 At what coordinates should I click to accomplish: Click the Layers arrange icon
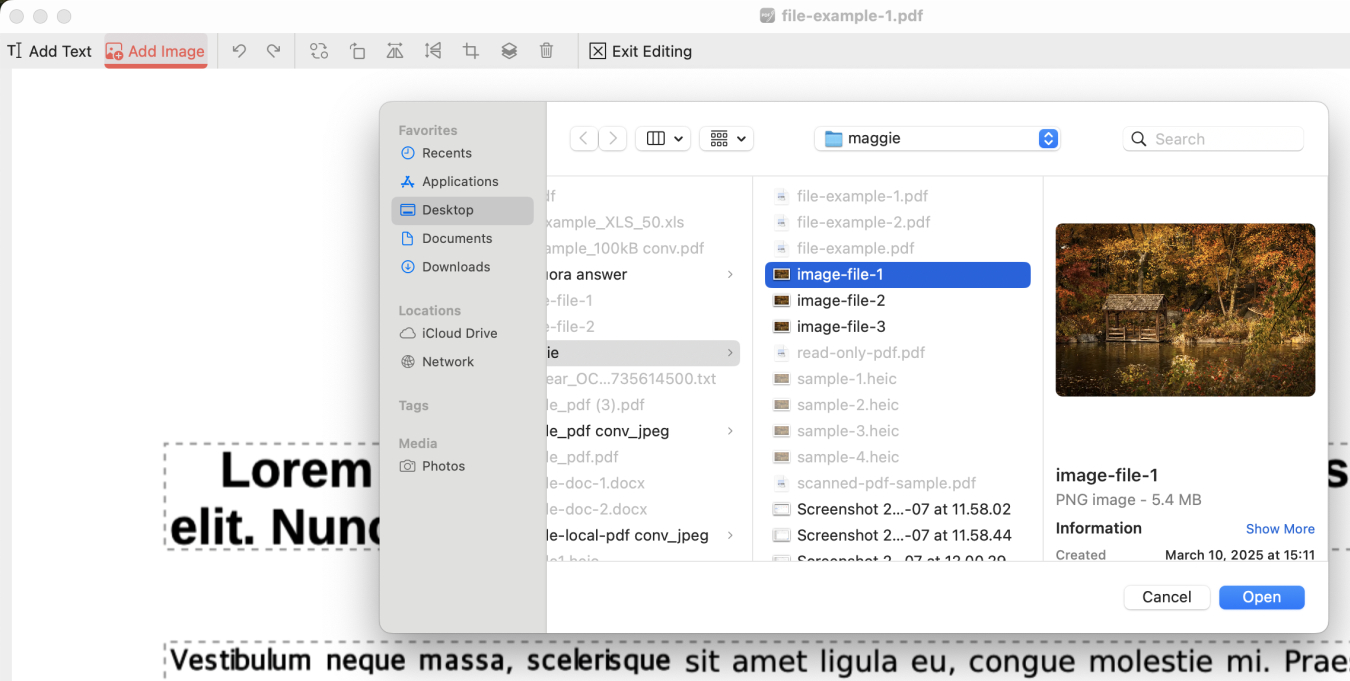509,51
